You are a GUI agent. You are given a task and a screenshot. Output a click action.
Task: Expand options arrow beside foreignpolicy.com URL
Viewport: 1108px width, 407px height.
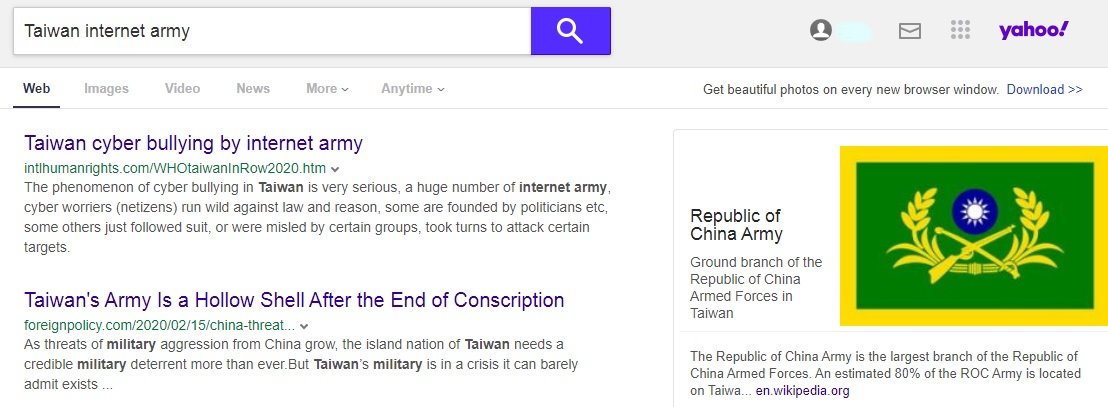pos(304,325)
